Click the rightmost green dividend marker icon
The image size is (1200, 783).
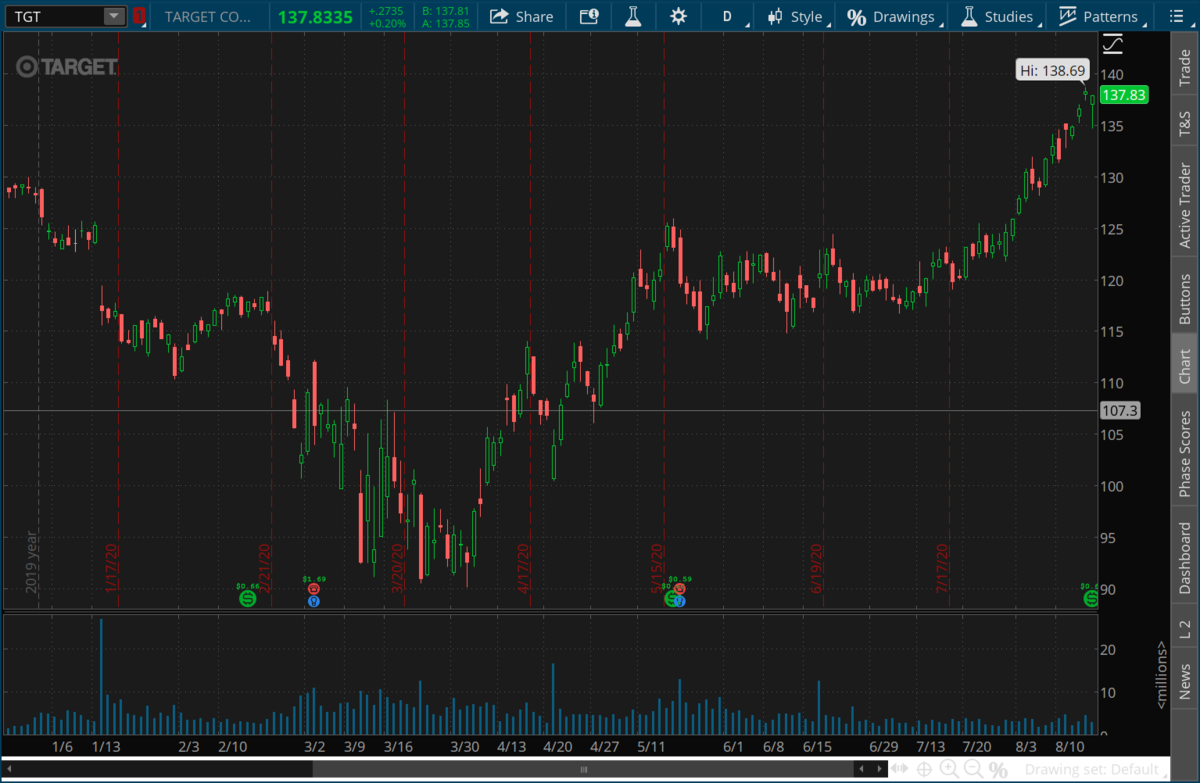(x=1091, y=598)
